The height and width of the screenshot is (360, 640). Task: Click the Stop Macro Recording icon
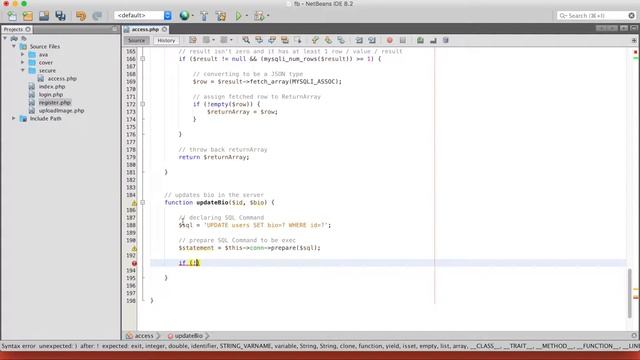[403, 40]
